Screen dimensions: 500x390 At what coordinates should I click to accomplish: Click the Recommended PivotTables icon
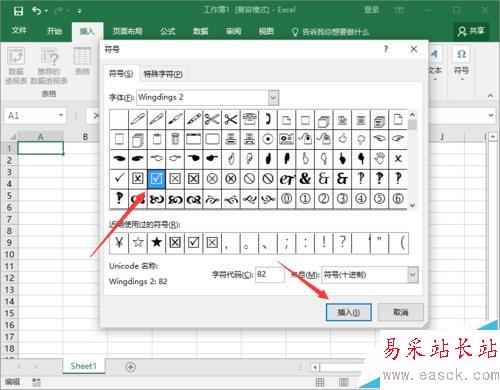coord(49,66)
